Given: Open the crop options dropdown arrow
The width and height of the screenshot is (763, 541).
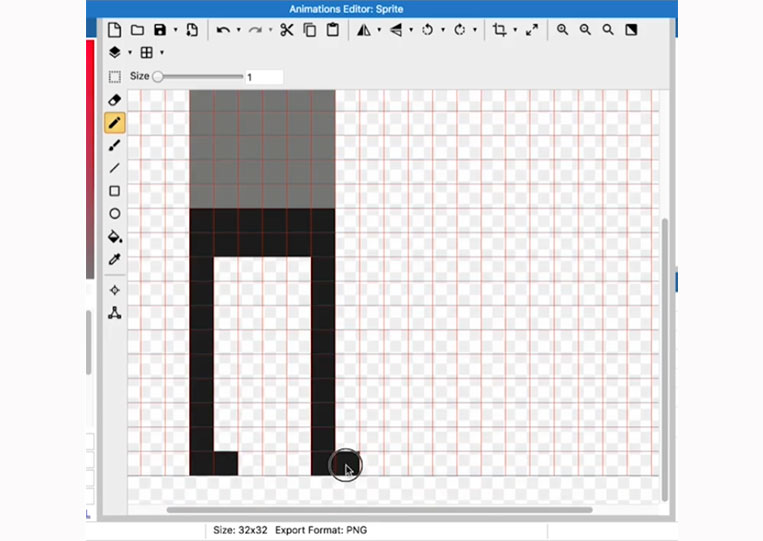Looking at the screenshot, I should (515, 30).
